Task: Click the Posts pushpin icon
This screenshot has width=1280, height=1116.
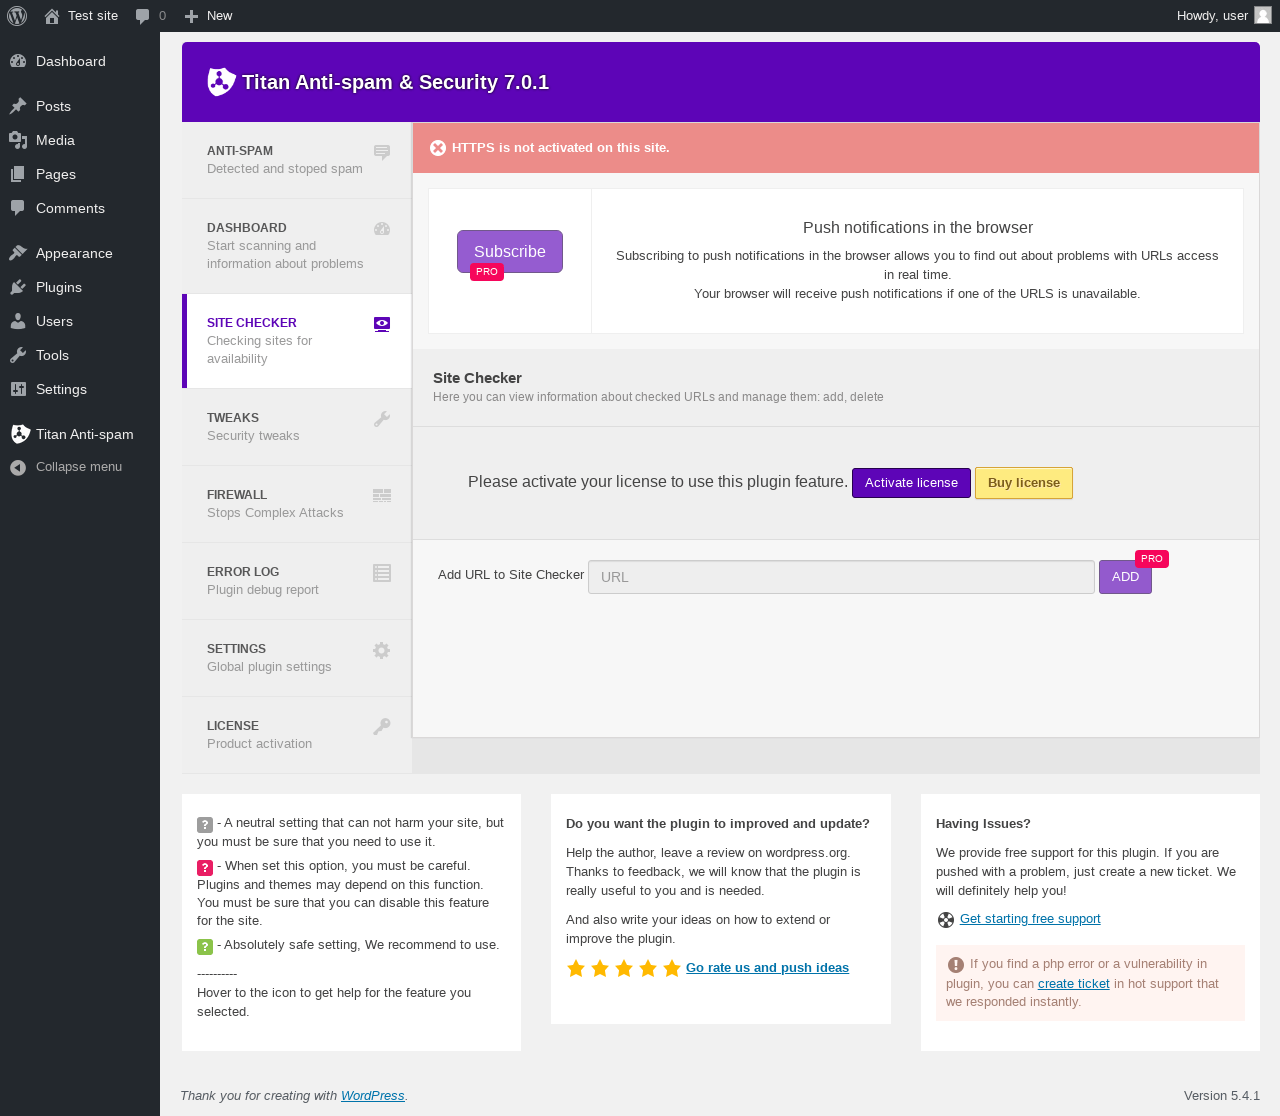Action: 18,106
